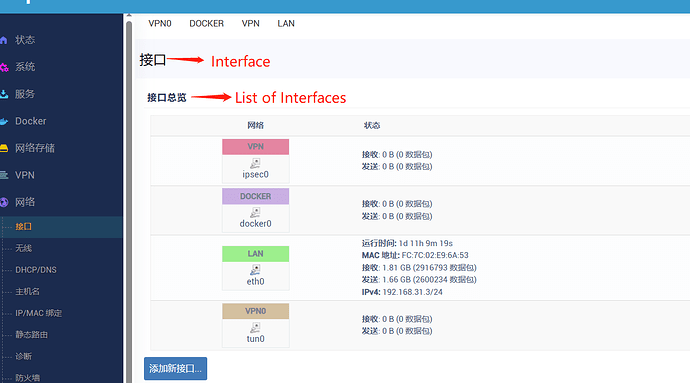The height and width of the screenshot is (383, 690).
Task: Click the eth0 interface icon
Action: (x=255, y=270)
